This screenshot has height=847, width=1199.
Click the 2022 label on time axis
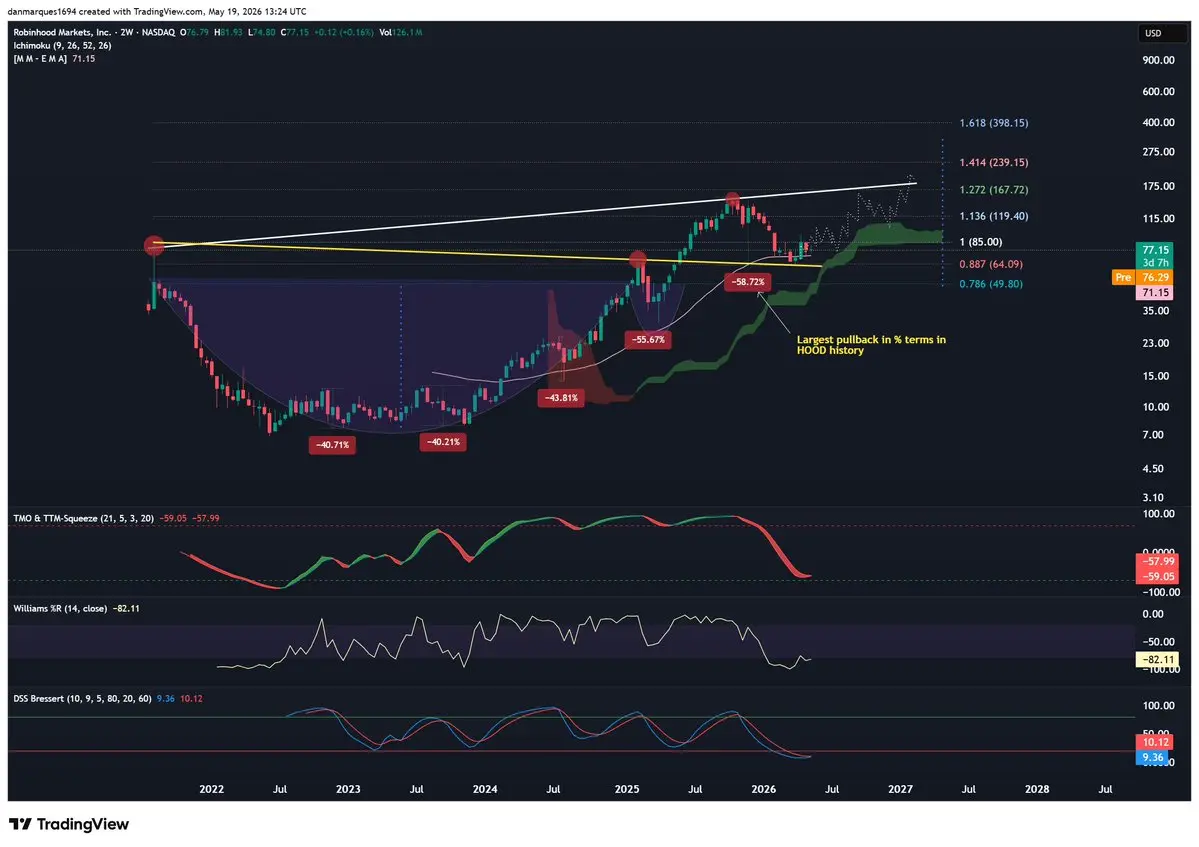pos(212,789)
